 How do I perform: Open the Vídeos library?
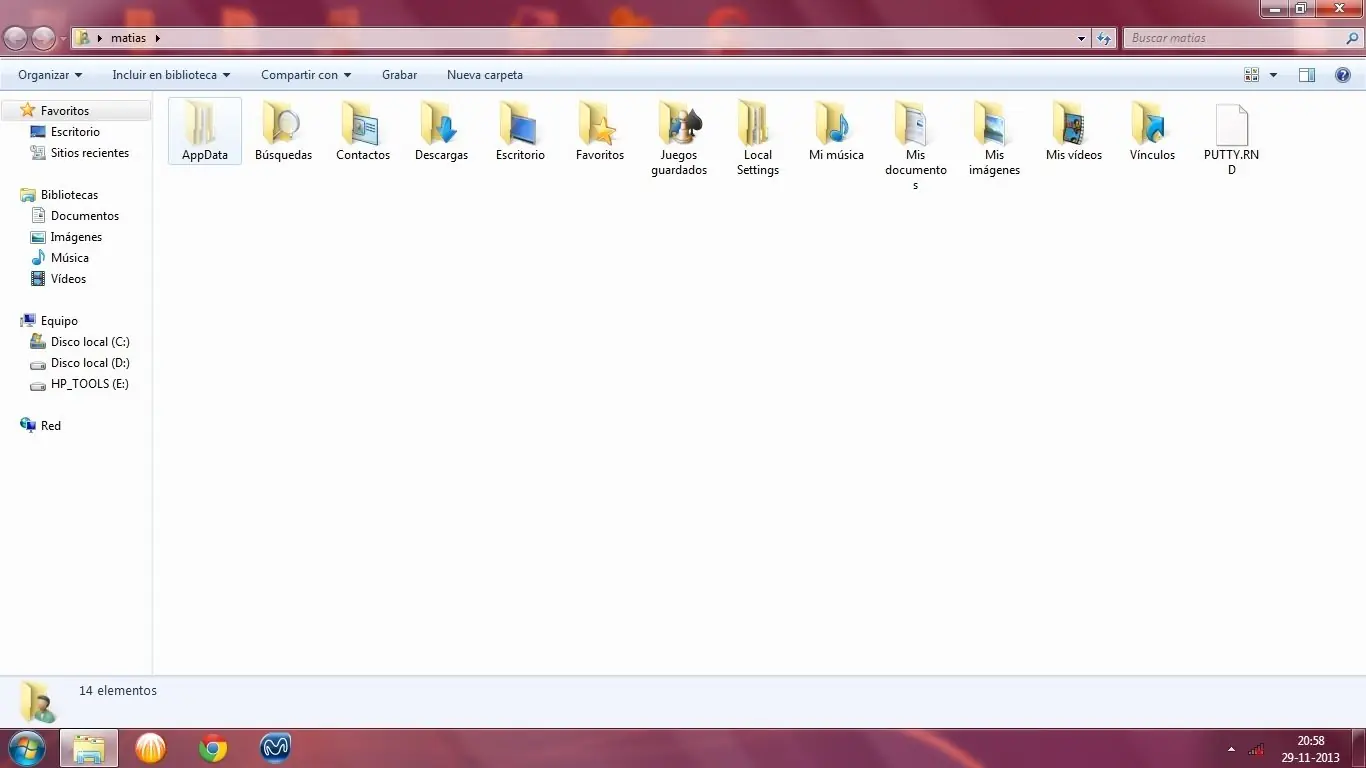pos(68,279)
